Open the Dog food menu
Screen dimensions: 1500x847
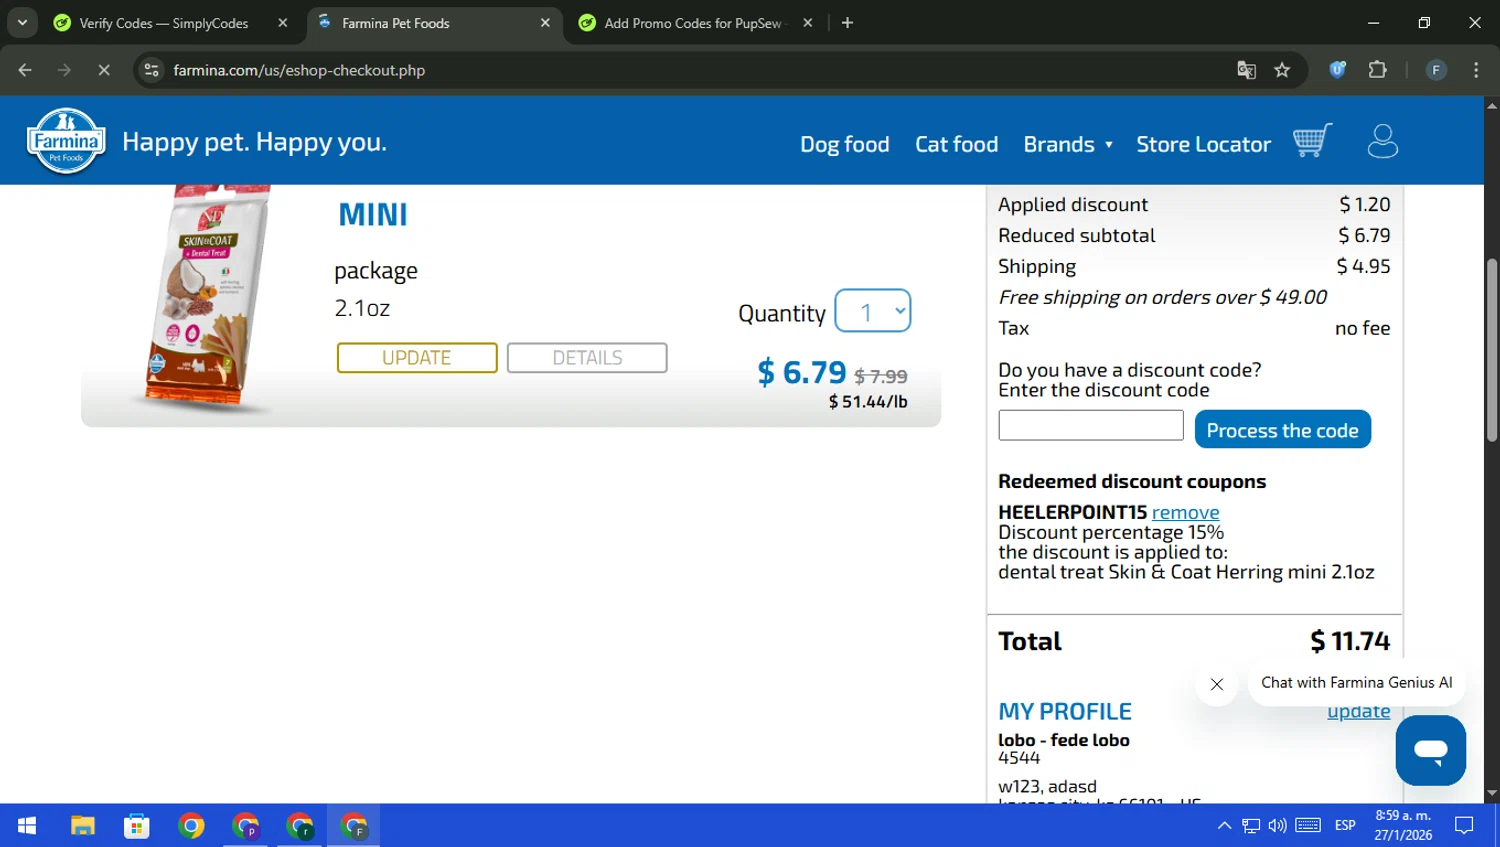click(844, 144)
